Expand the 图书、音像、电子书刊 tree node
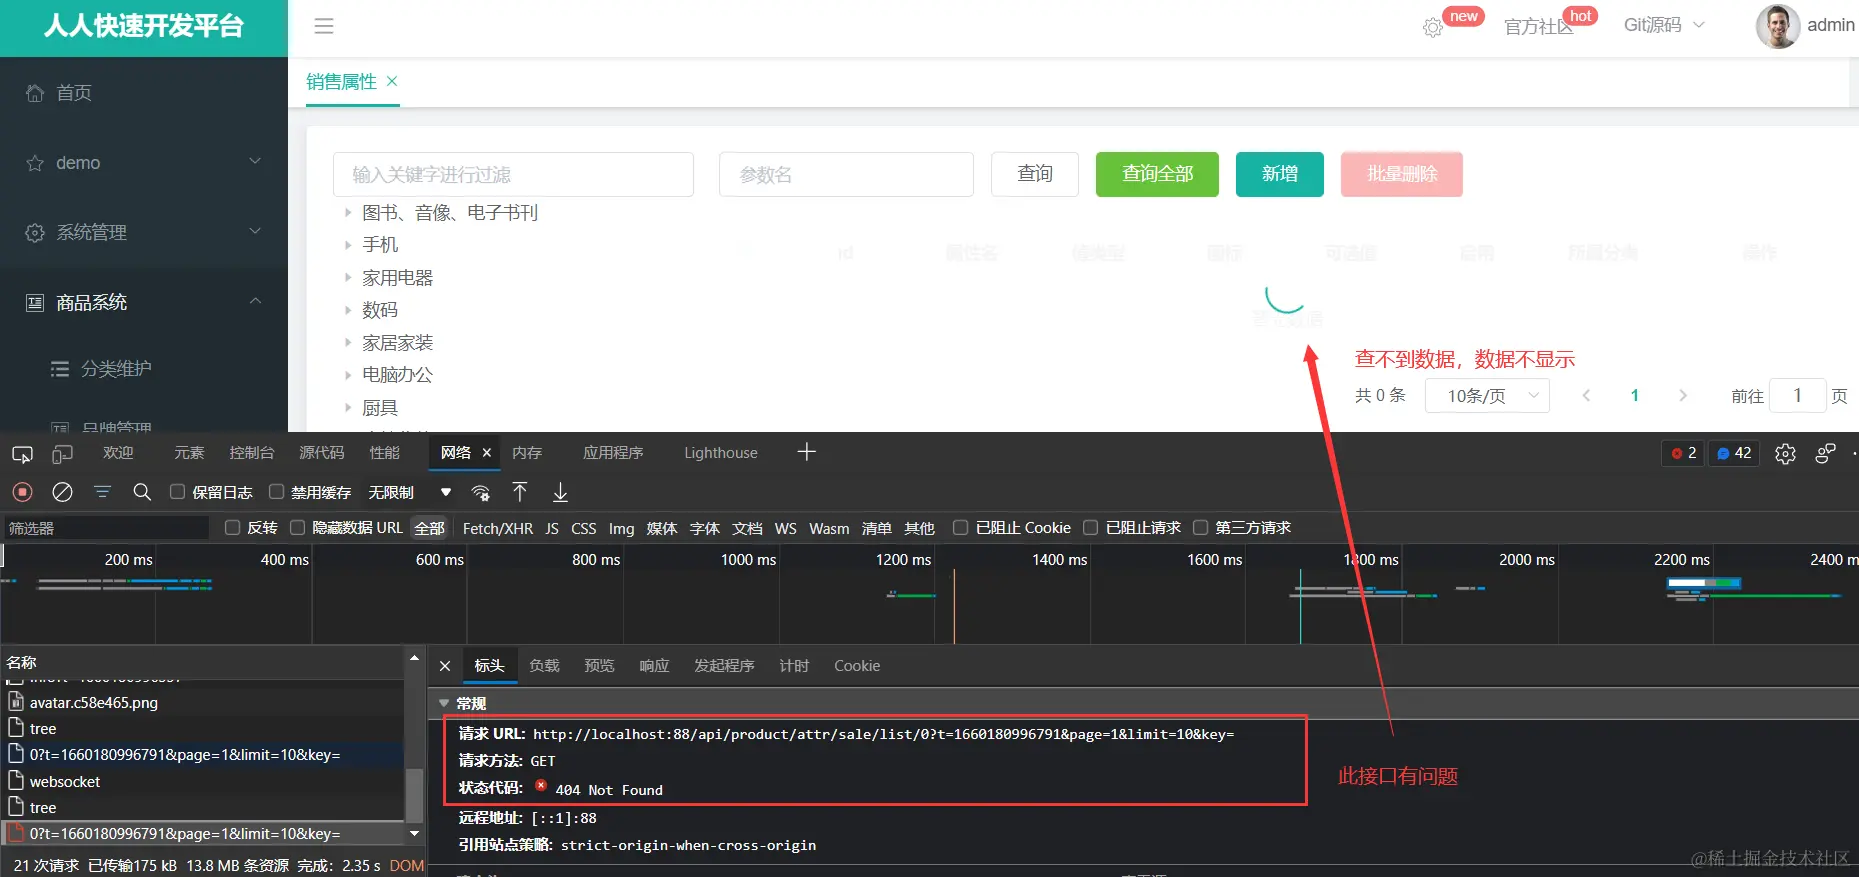 pos(348,212)
